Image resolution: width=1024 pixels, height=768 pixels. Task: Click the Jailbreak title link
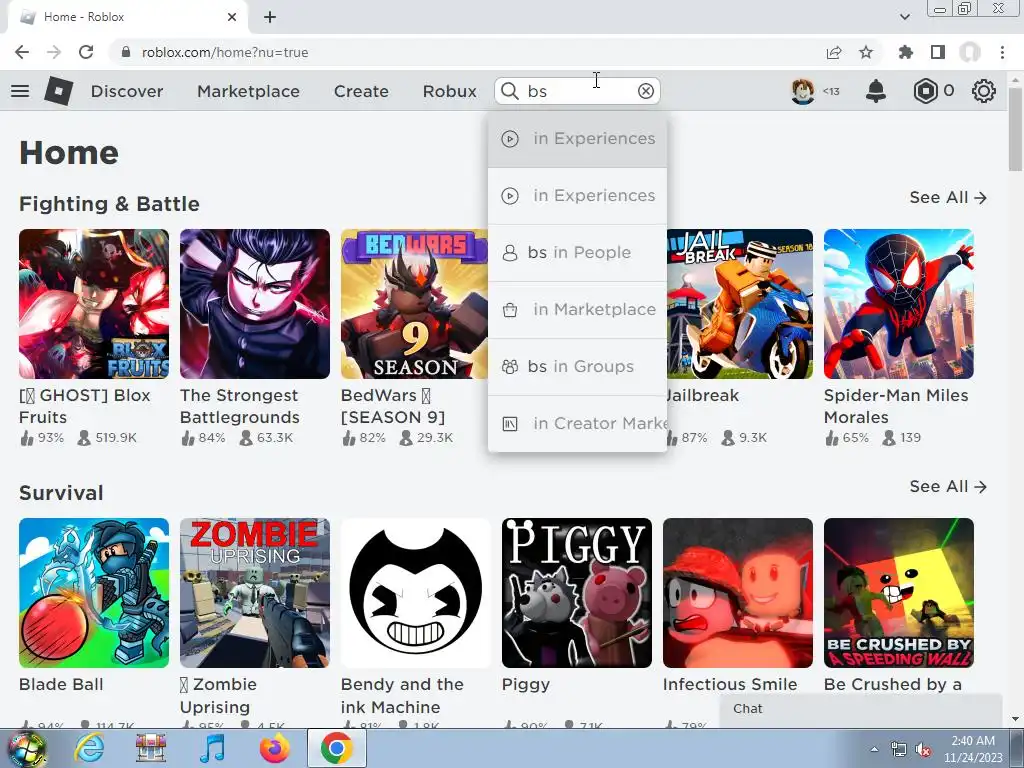[x=703, y=396]
